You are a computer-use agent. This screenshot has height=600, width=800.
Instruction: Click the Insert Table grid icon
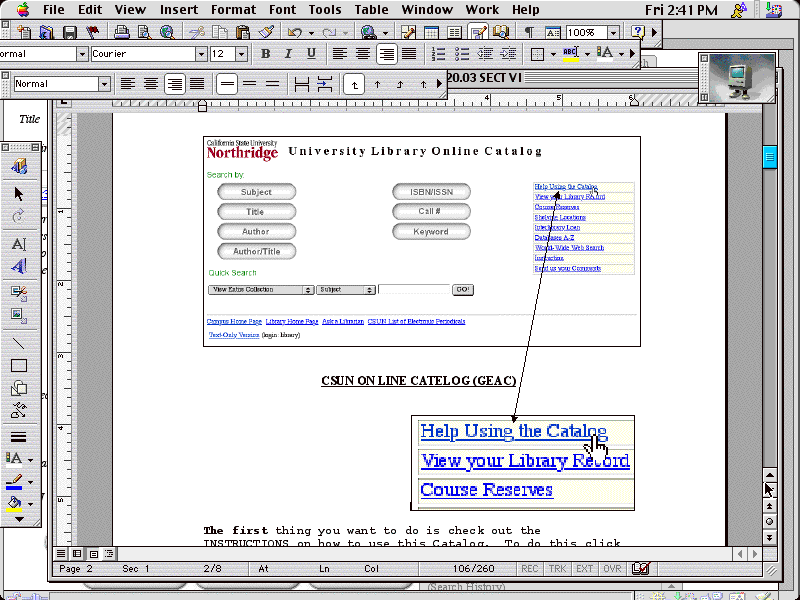tap(431, 33)
